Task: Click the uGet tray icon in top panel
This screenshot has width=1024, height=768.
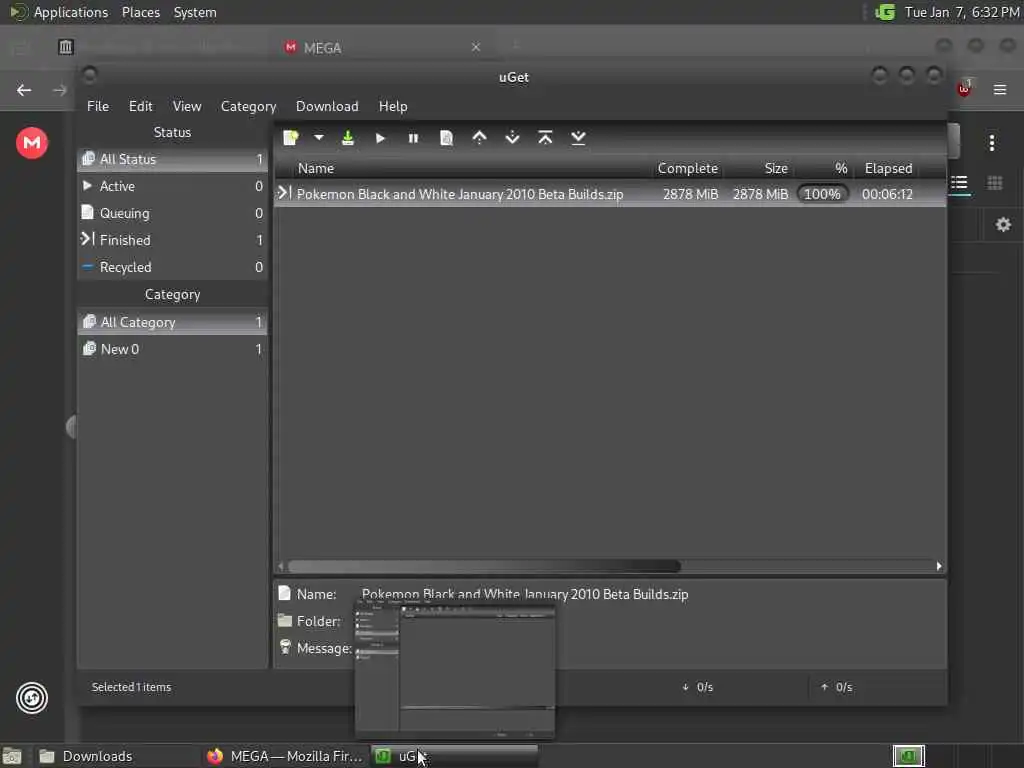Action: tap(885, 12)
